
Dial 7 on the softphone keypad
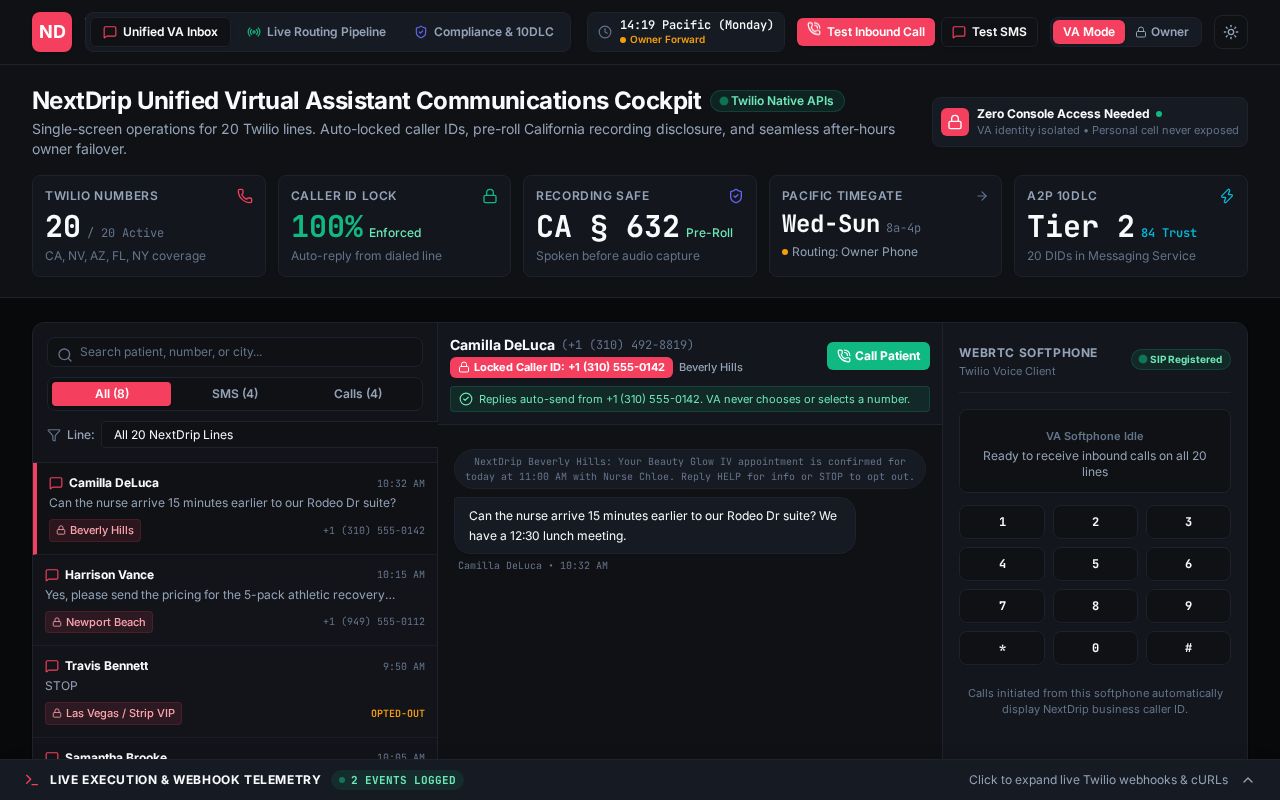click(1002, 606)
